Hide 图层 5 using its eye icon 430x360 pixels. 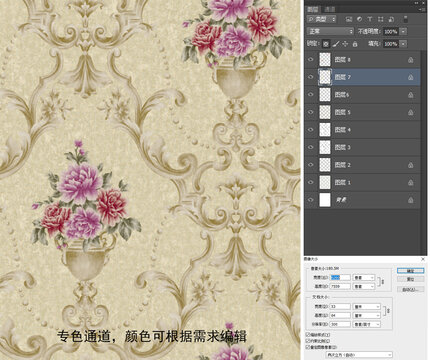click(x=311, y=112)
